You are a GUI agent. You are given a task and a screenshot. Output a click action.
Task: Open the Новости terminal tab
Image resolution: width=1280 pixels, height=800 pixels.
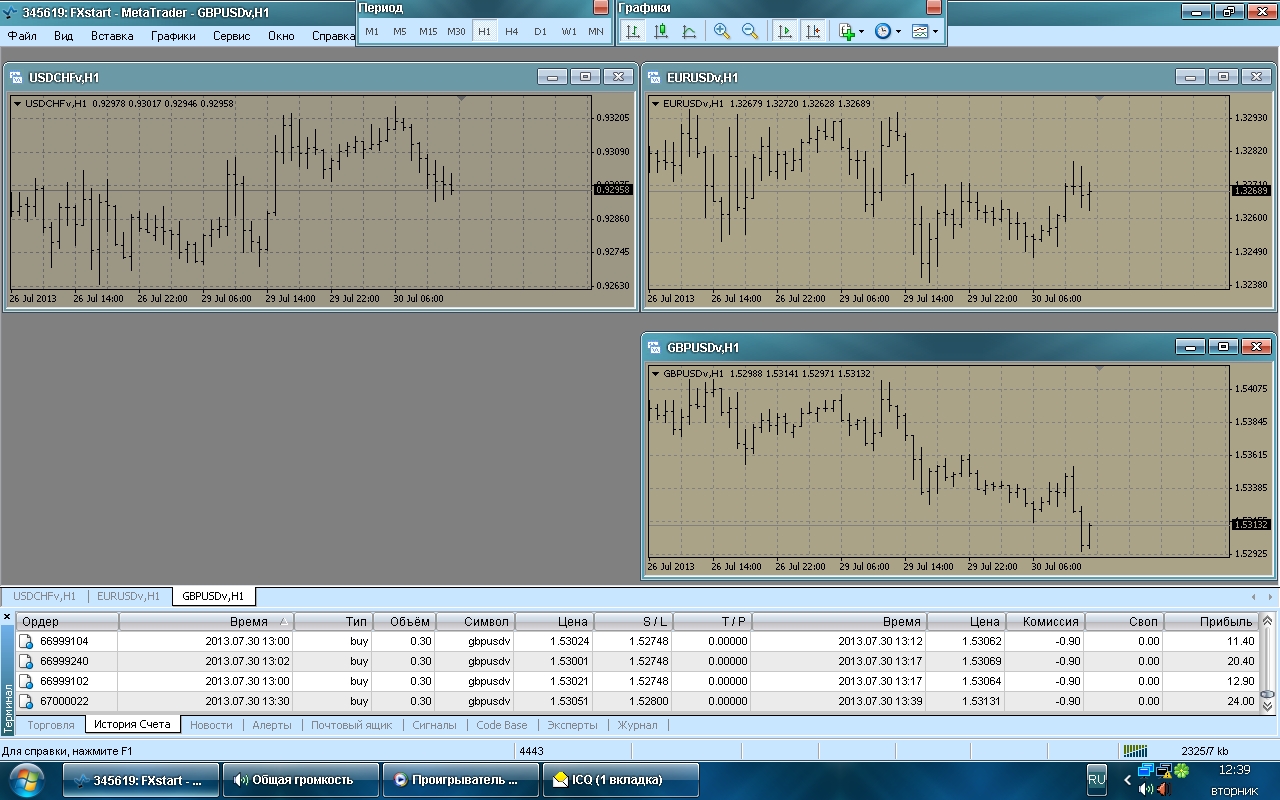(x=211, y=725)
